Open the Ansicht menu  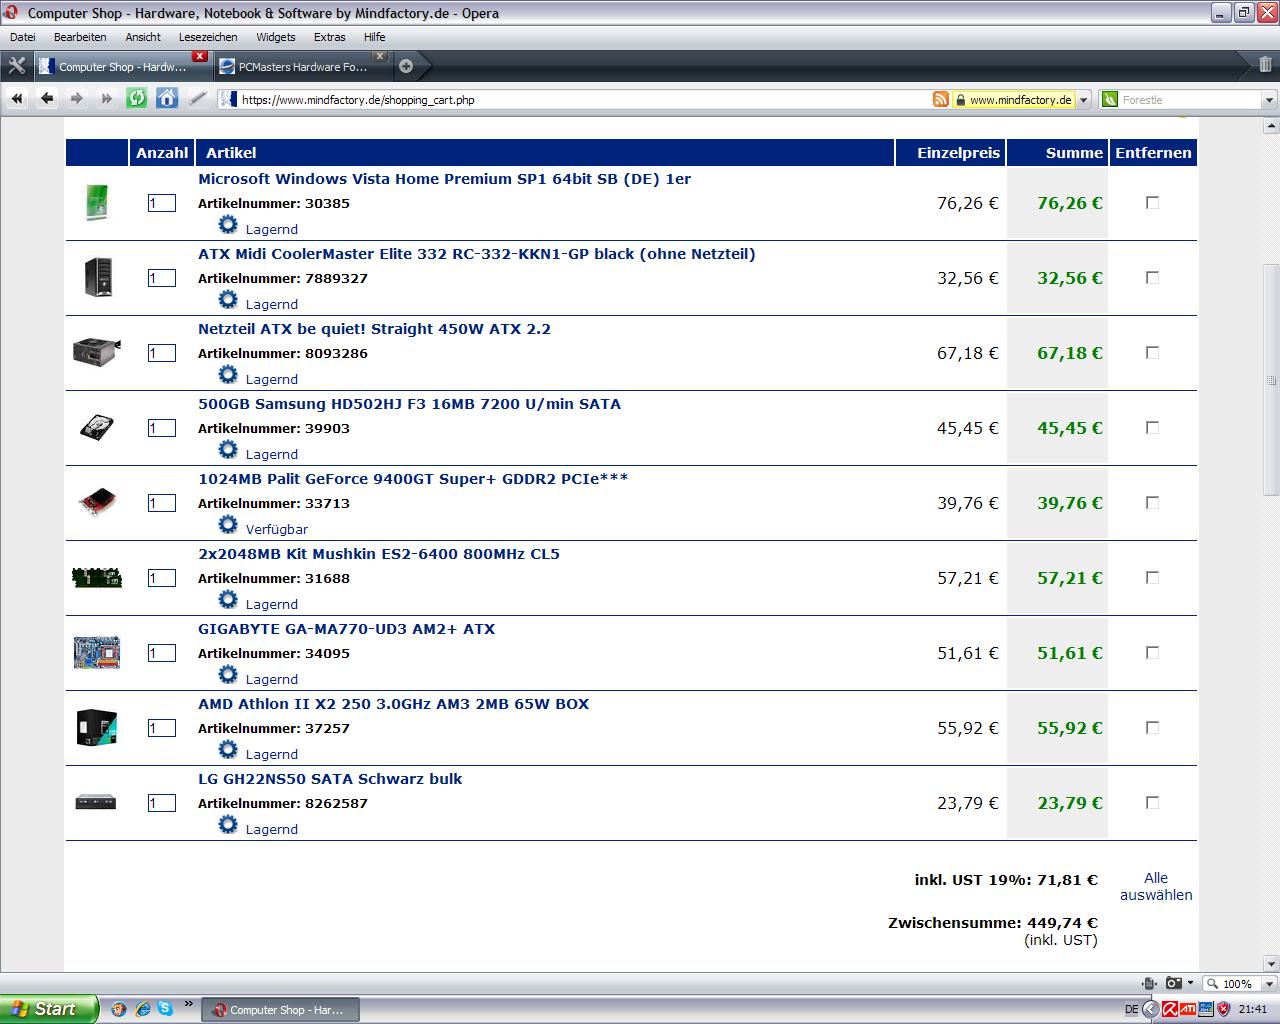coord(143,37)
